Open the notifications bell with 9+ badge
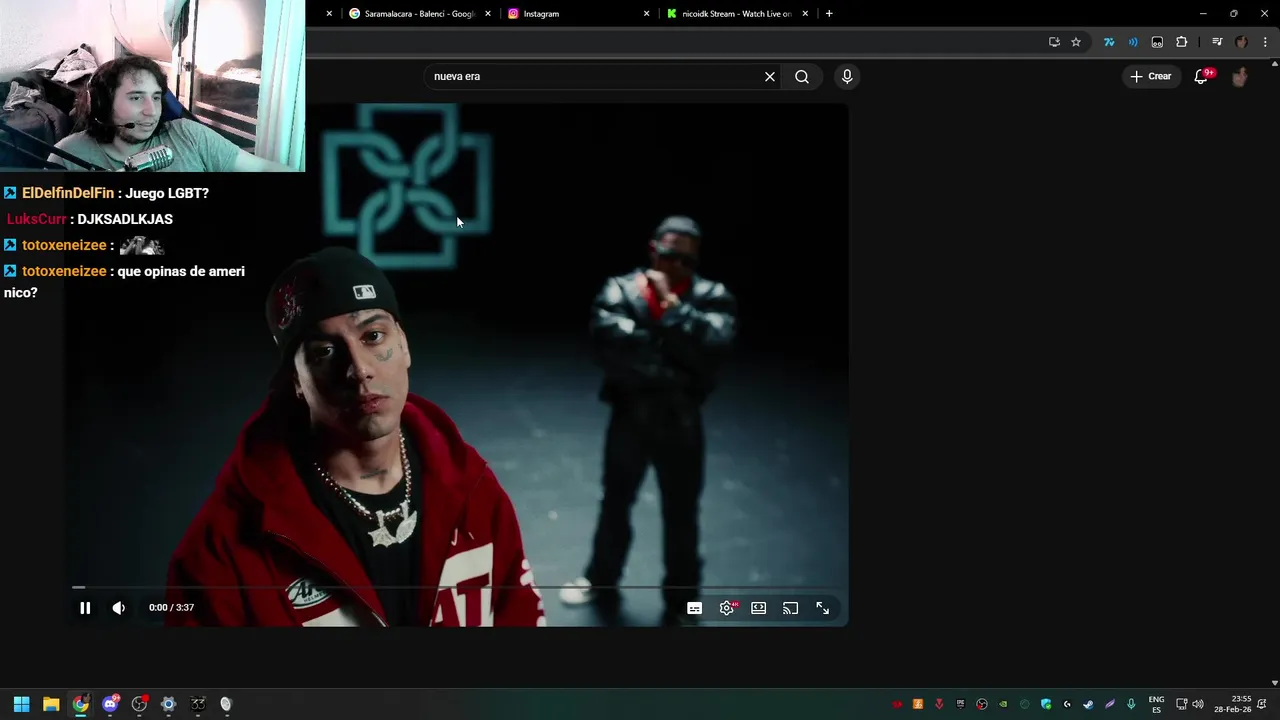Image resolution: width=1280 pixels, height=720 pixels. (x=1202, y=76)
